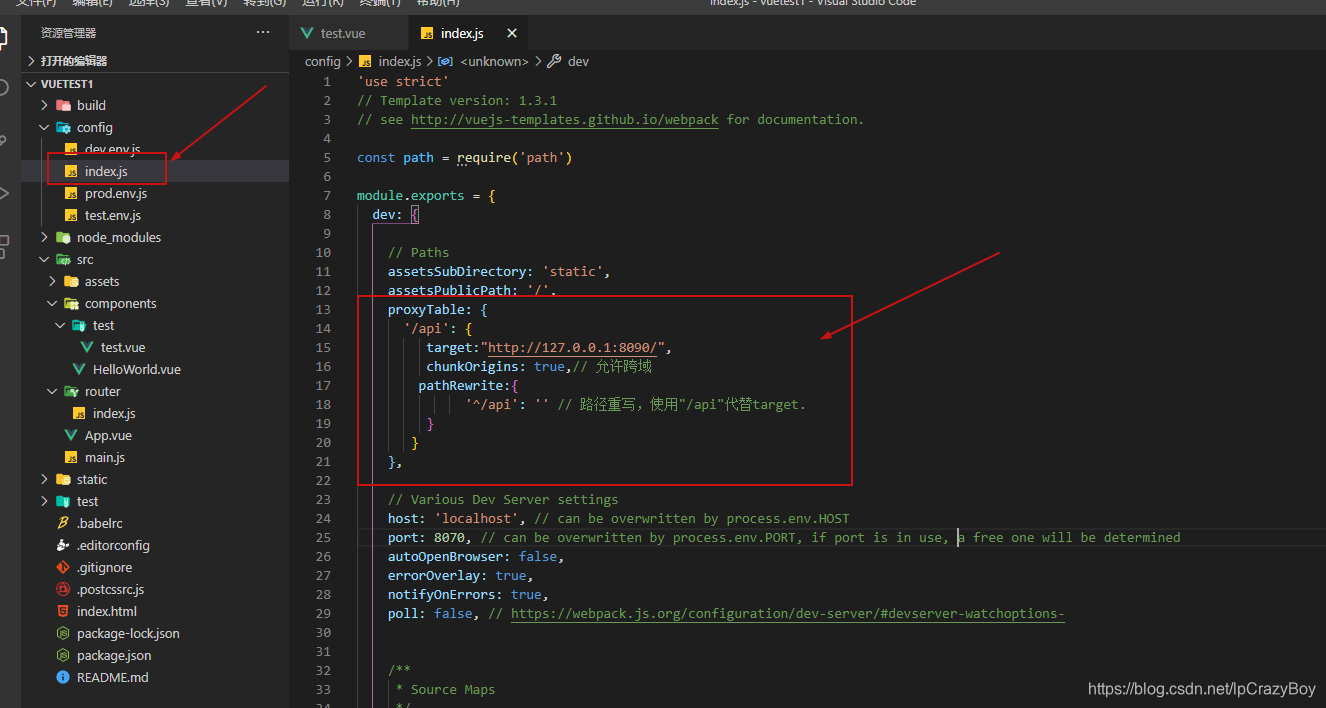Click the 'Source Maps' comment on line 33

pyautogui.click(x=453, y=689)
